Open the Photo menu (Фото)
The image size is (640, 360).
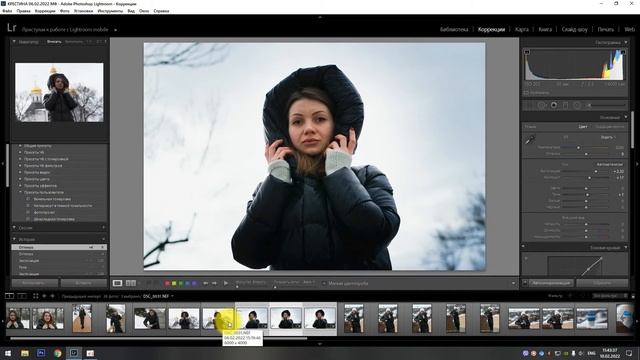pos(64,11)
